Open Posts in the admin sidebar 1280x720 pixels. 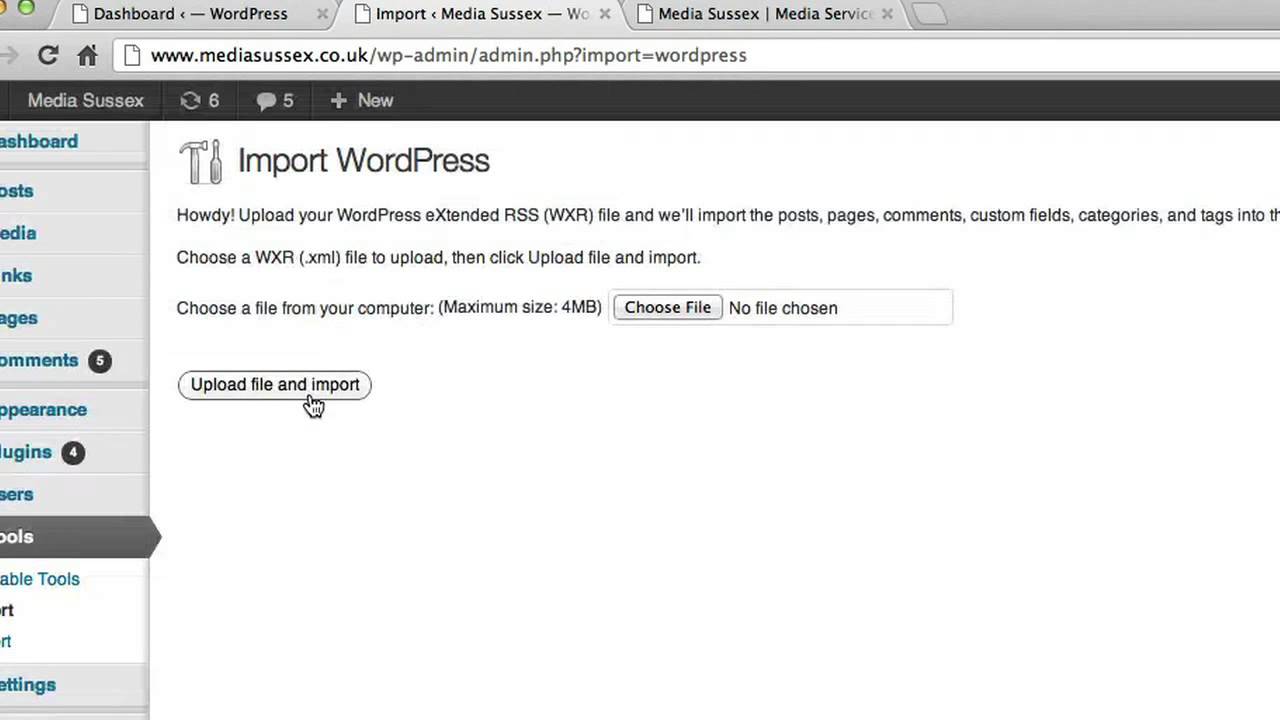click(17, 190)
